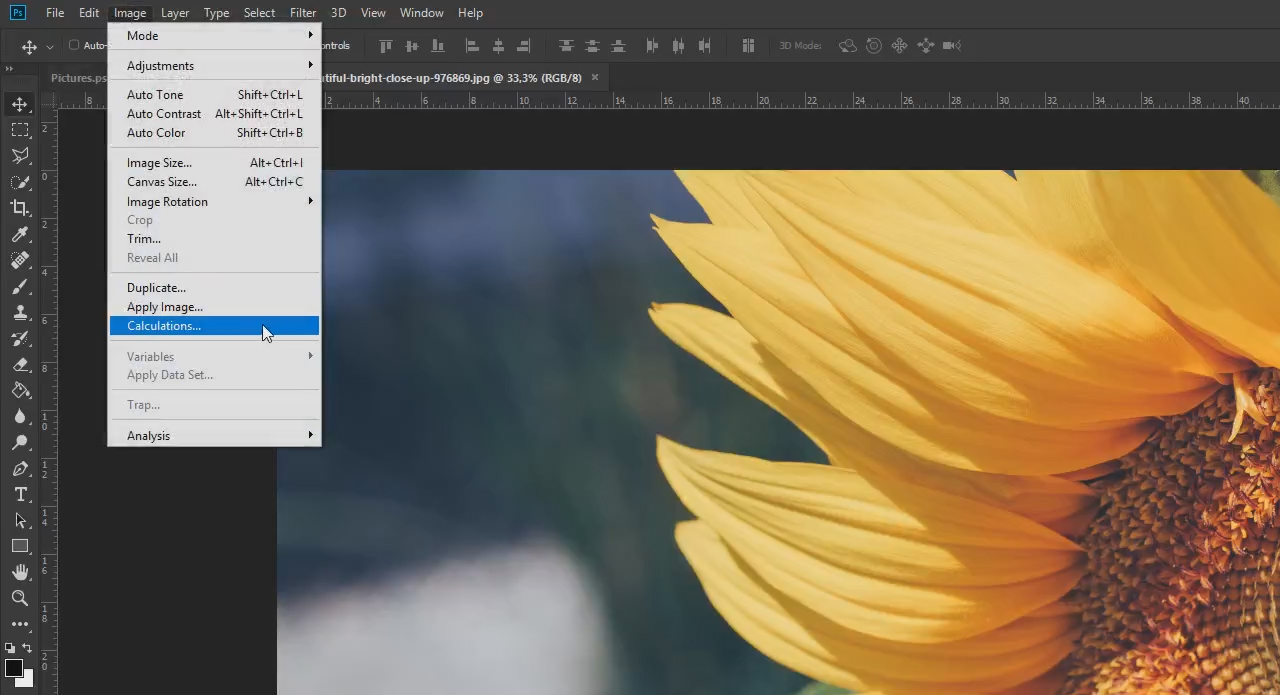
Task: Open the Layer menu
Action: pos(175,13)
